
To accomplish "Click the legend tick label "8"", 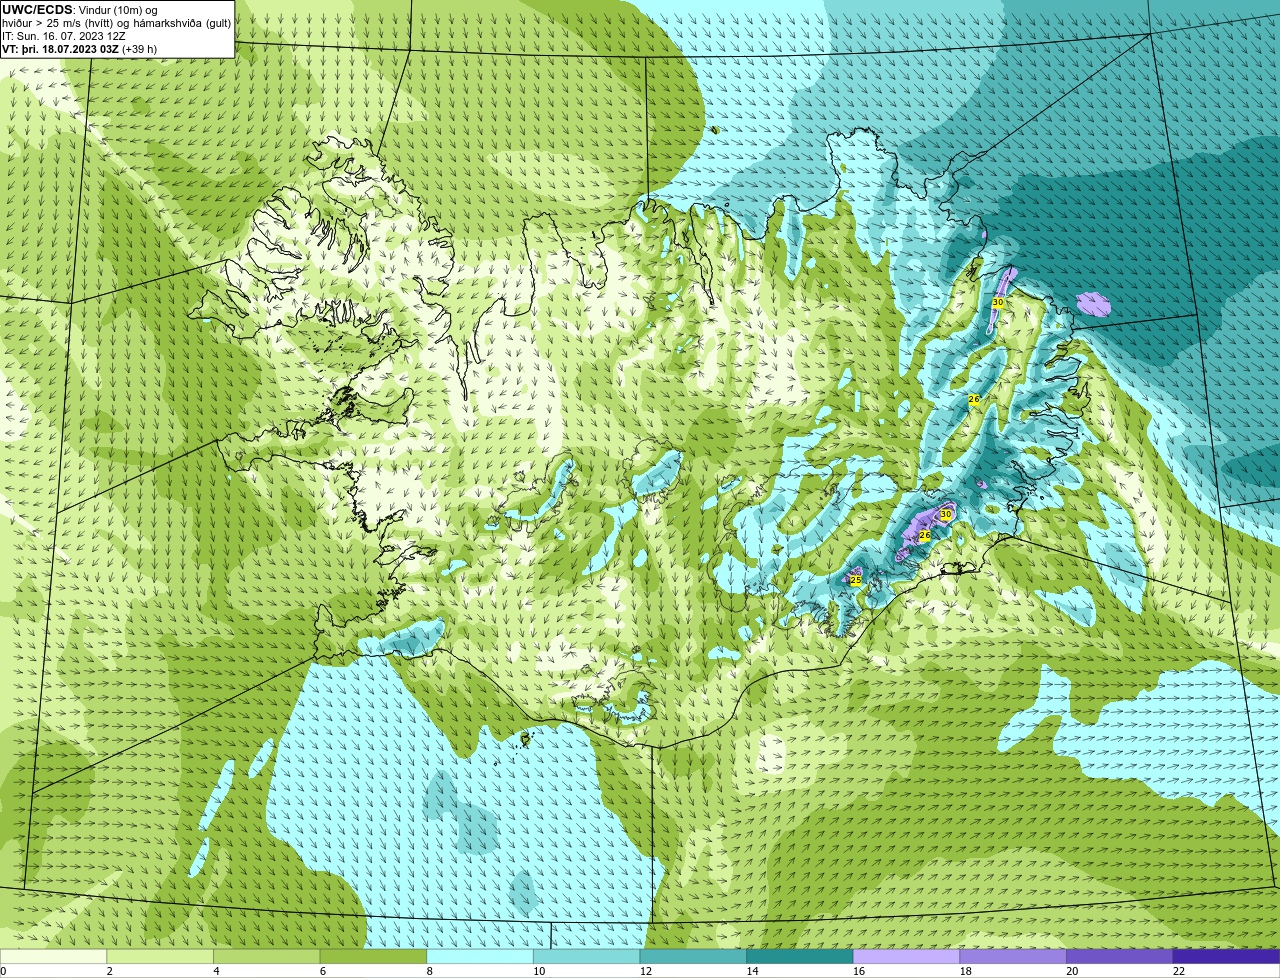I will [430, 971].
